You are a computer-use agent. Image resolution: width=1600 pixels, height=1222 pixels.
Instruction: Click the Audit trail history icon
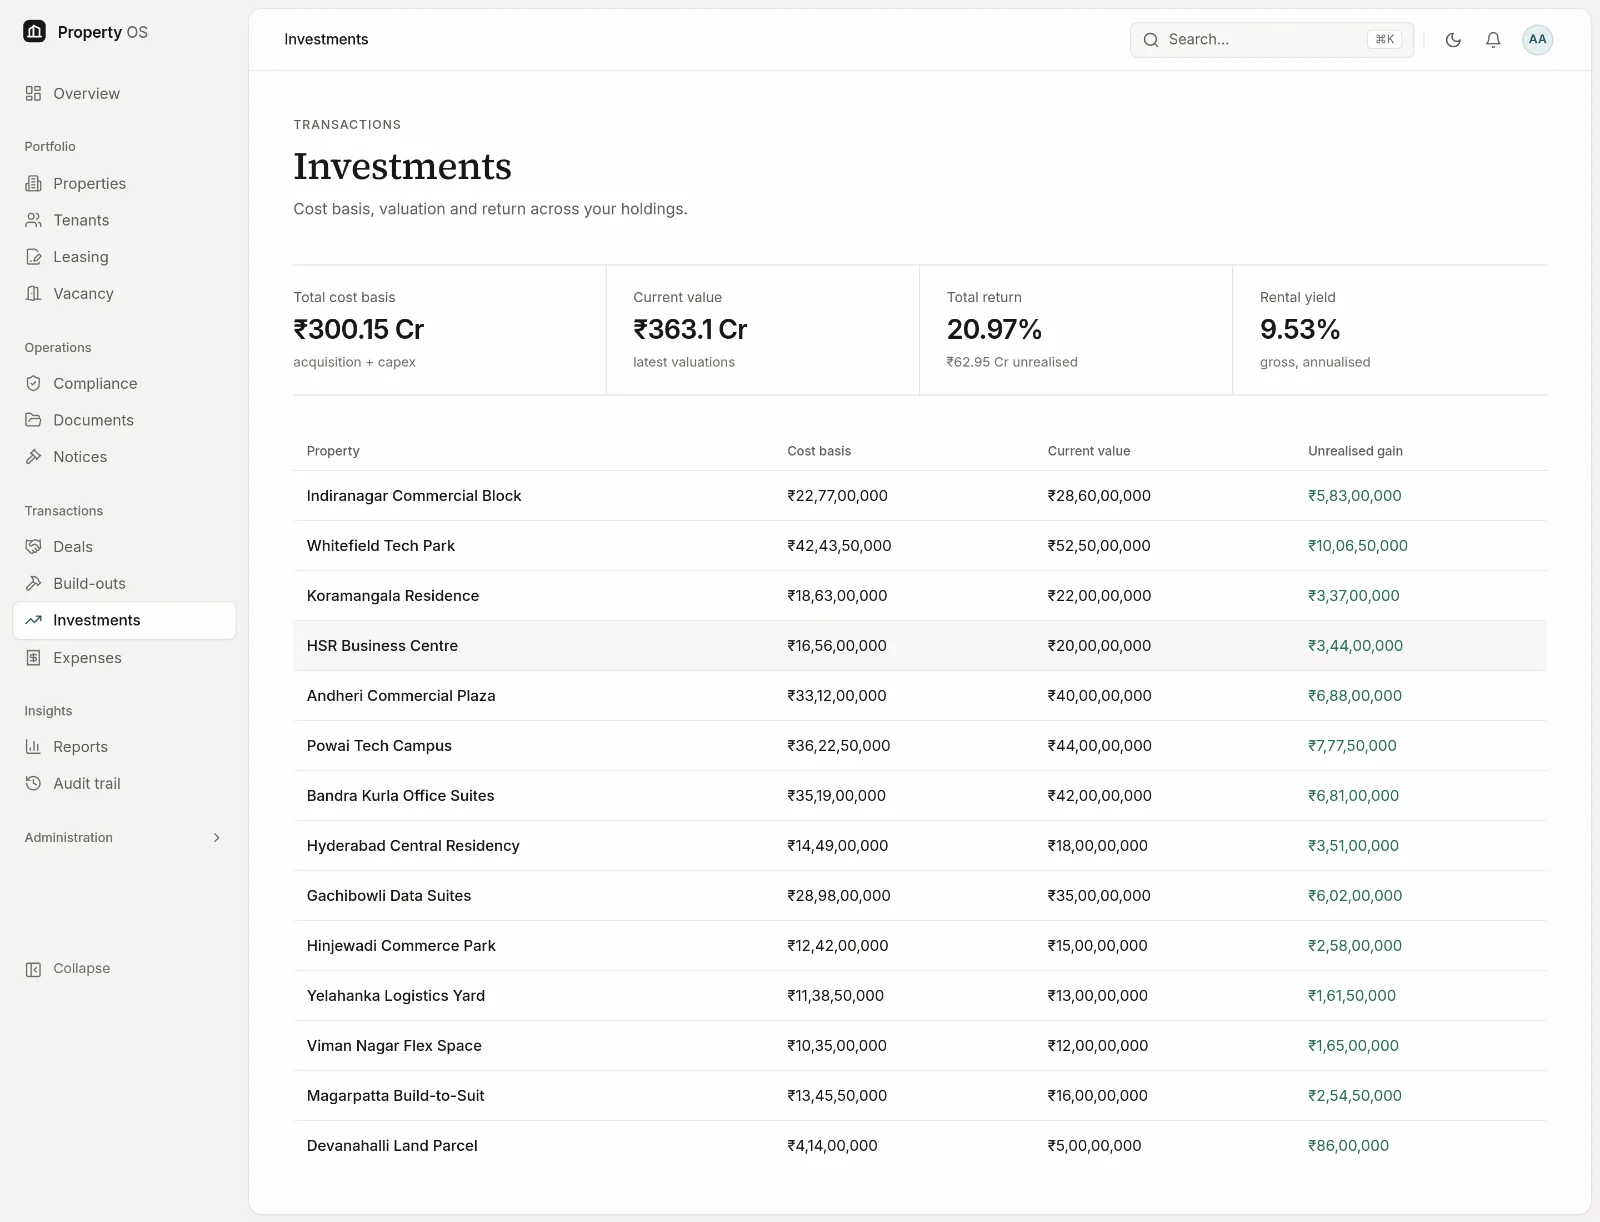pos(33,784)
